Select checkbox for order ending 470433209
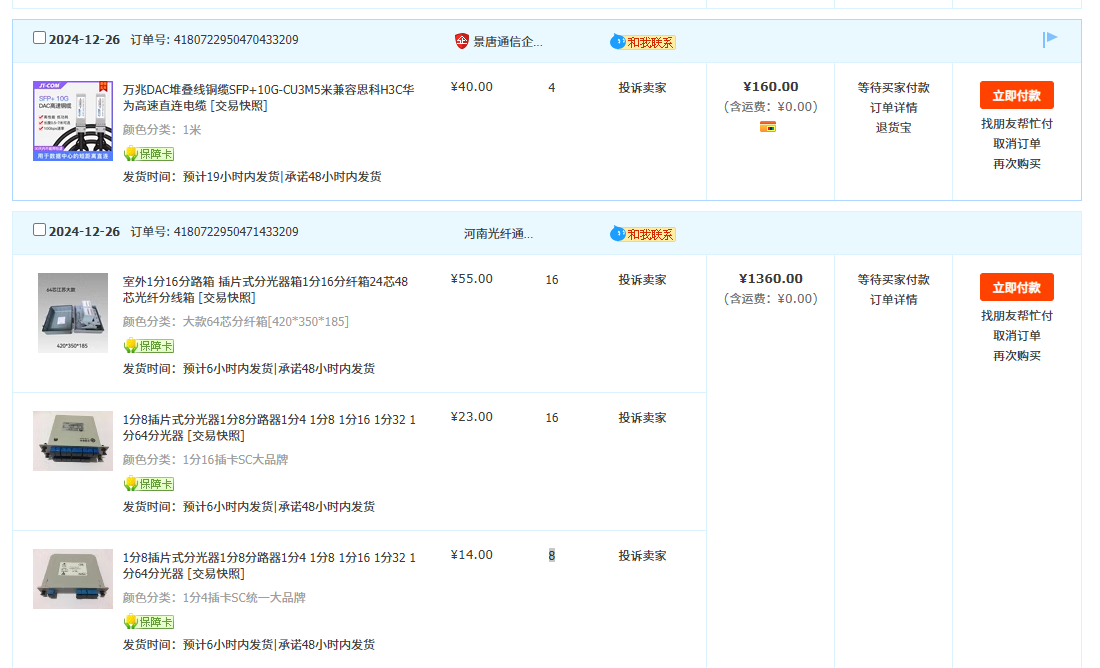Screen dimensions: 1100x668 tap(40, 38)
